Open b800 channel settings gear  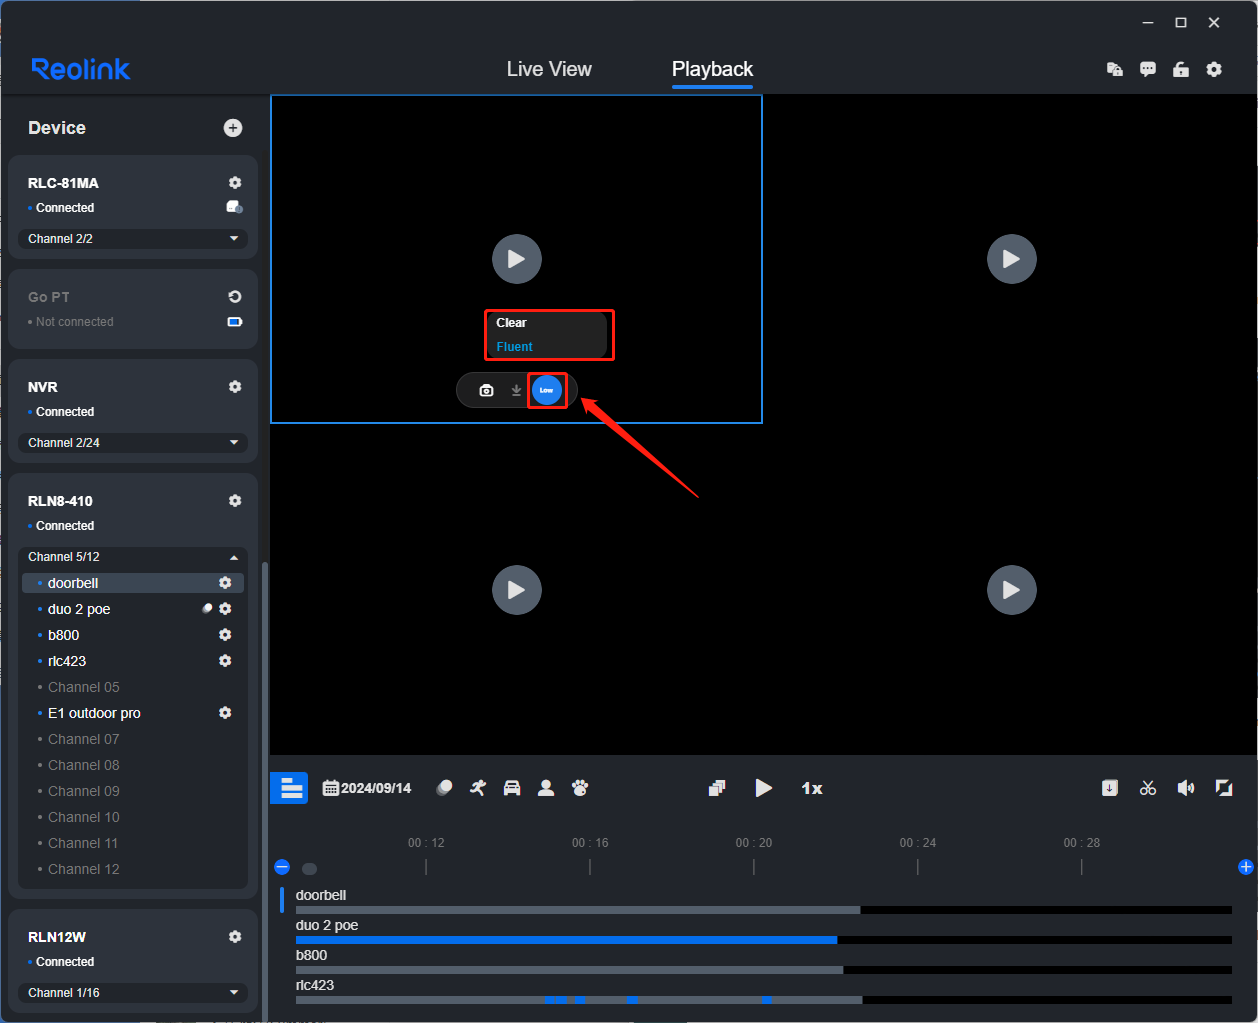tap(225, 635)
